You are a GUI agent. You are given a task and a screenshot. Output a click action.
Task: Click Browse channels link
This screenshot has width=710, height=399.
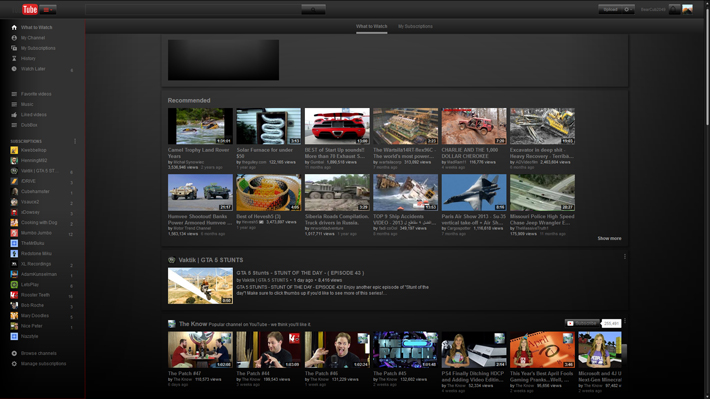(38, 353)
